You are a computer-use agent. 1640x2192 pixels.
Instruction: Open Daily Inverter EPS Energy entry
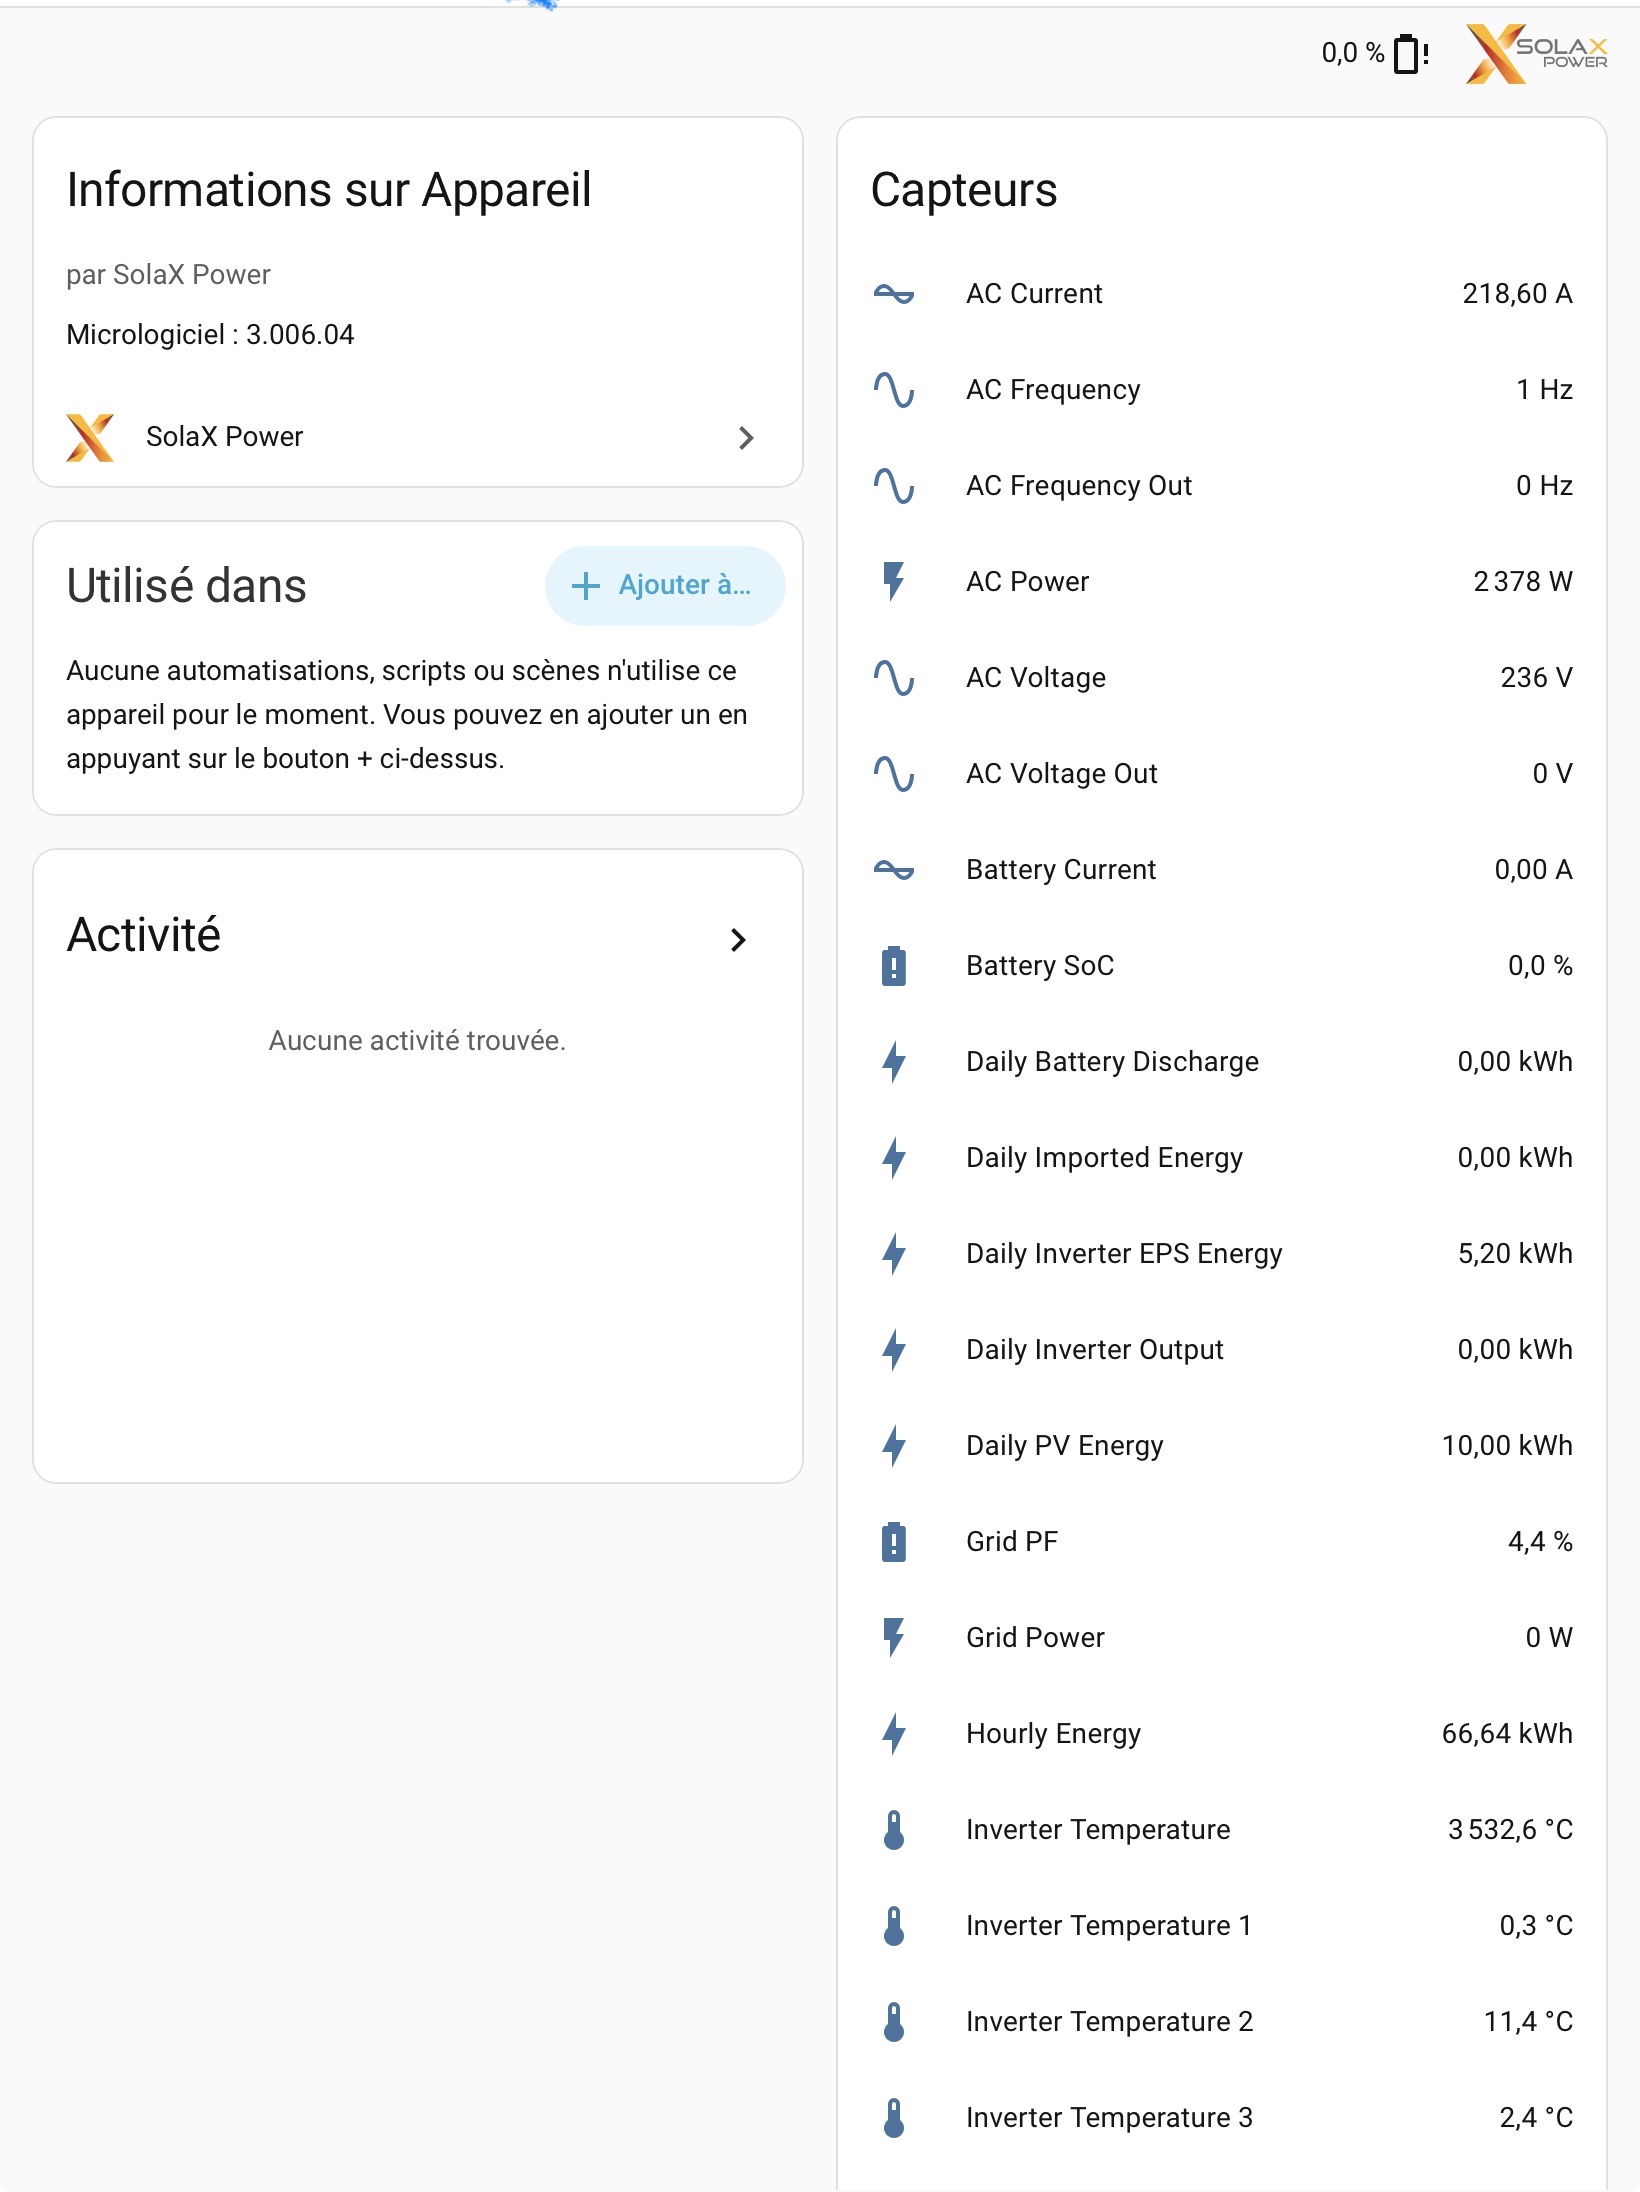1222,1254
